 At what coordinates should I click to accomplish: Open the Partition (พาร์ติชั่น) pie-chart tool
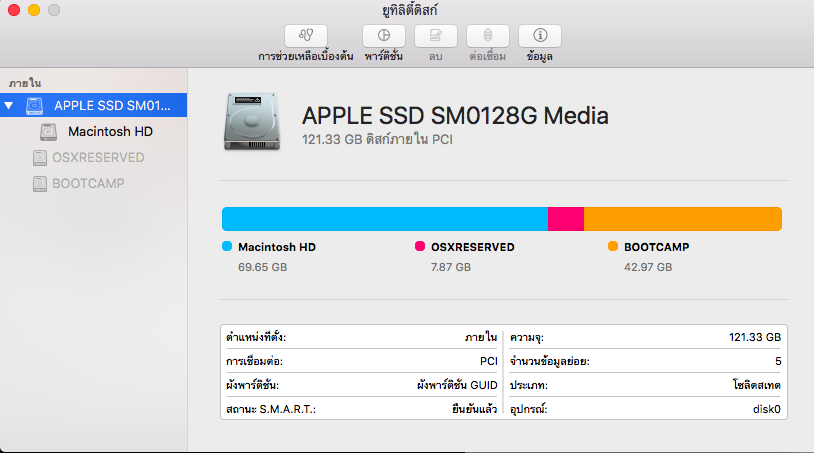(384, 35)
